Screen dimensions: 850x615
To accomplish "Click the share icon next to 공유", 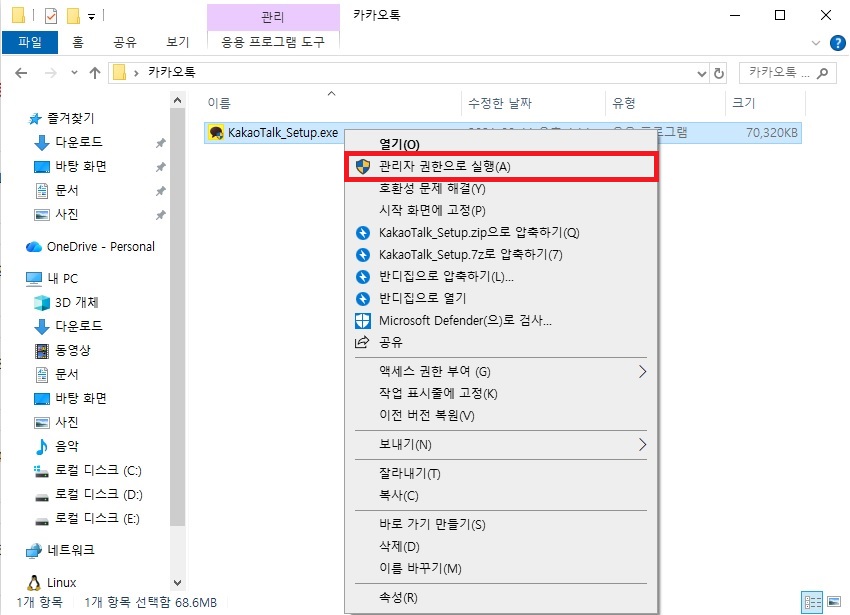I will click(x=362, y=342).
